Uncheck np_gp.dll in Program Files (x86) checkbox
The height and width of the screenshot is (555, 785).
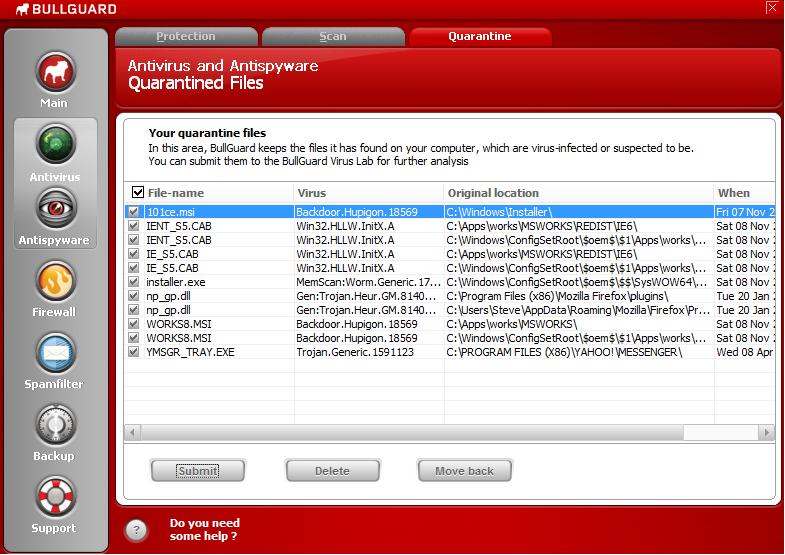(133, 296)
